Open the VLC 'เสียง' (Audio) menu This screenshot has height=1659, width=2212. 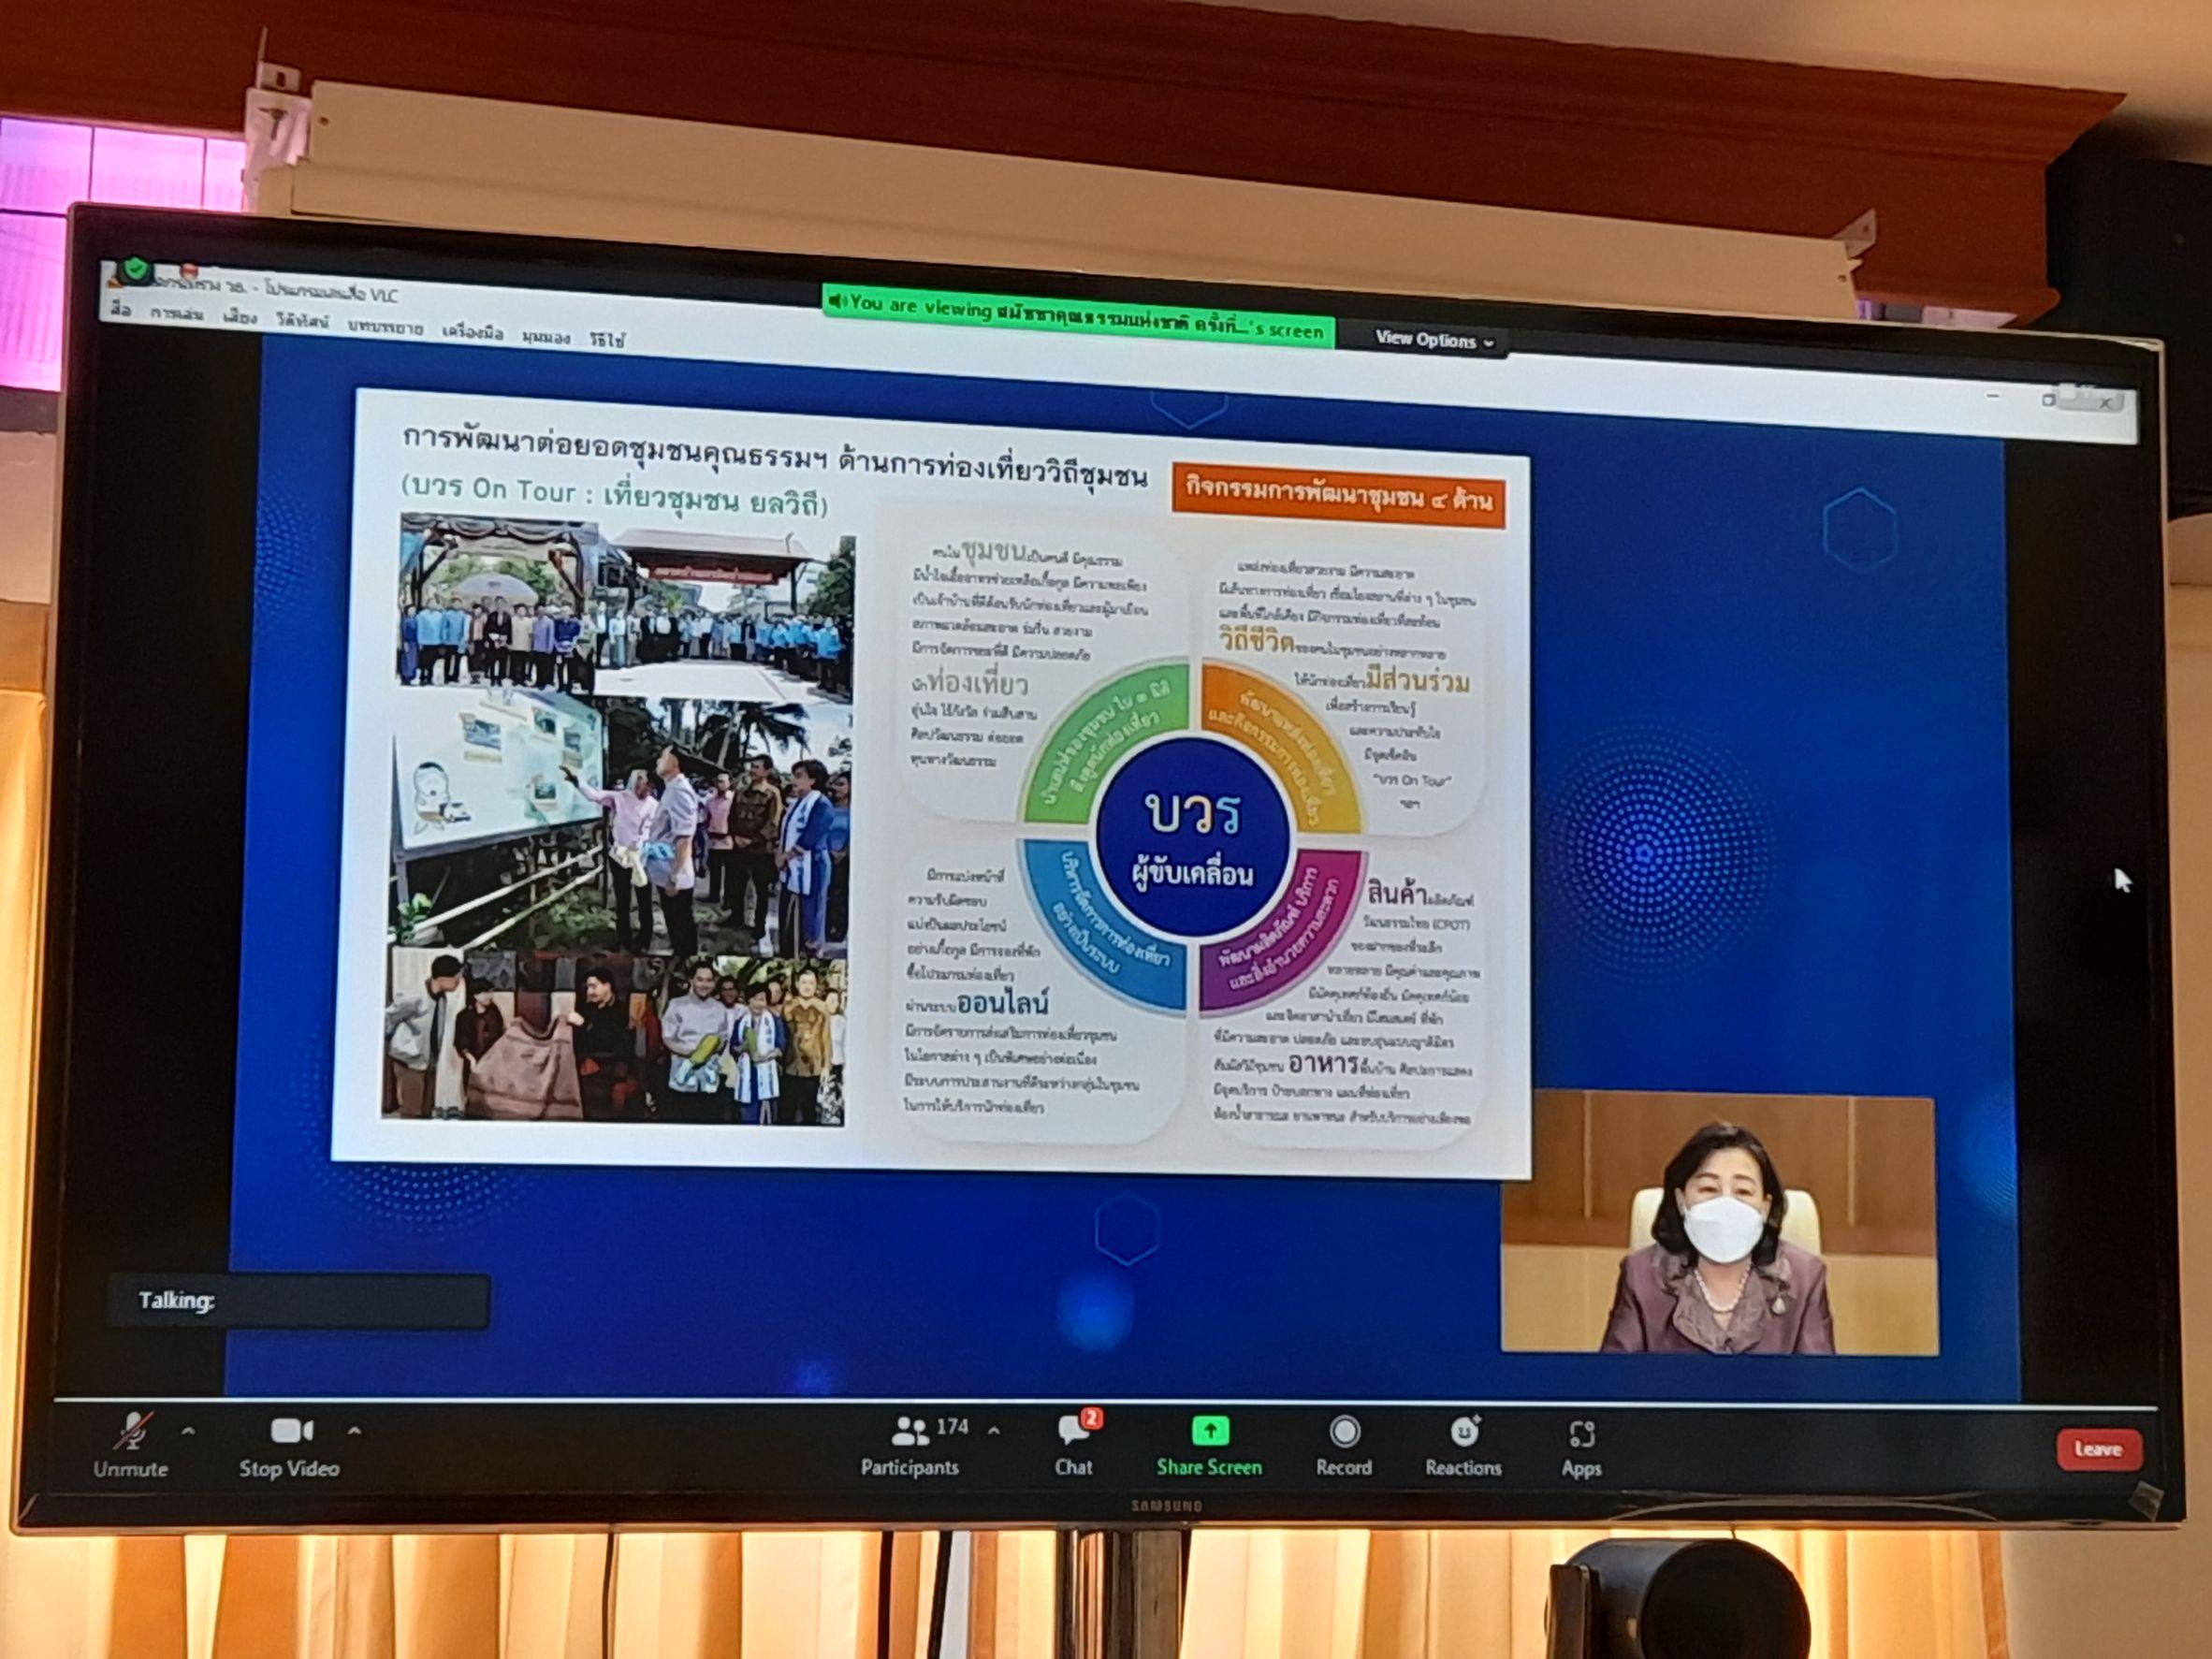coord(241,318)
